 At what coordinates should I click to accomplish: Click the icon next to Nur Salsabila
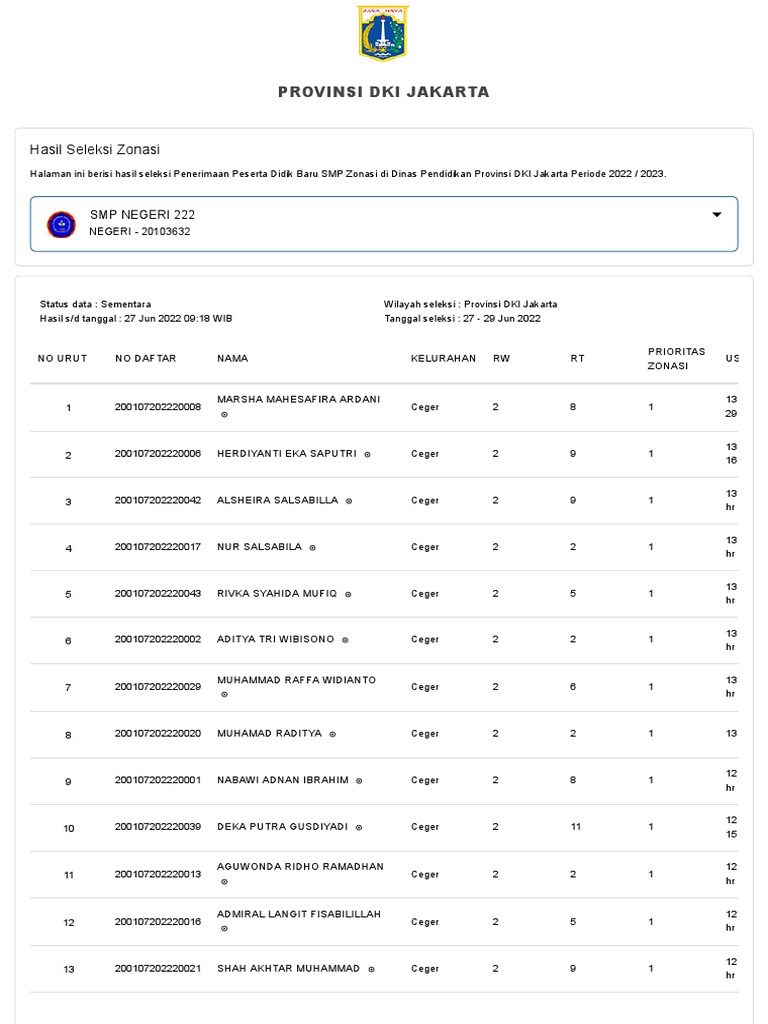pyautogui.click(x=312, y=548)
